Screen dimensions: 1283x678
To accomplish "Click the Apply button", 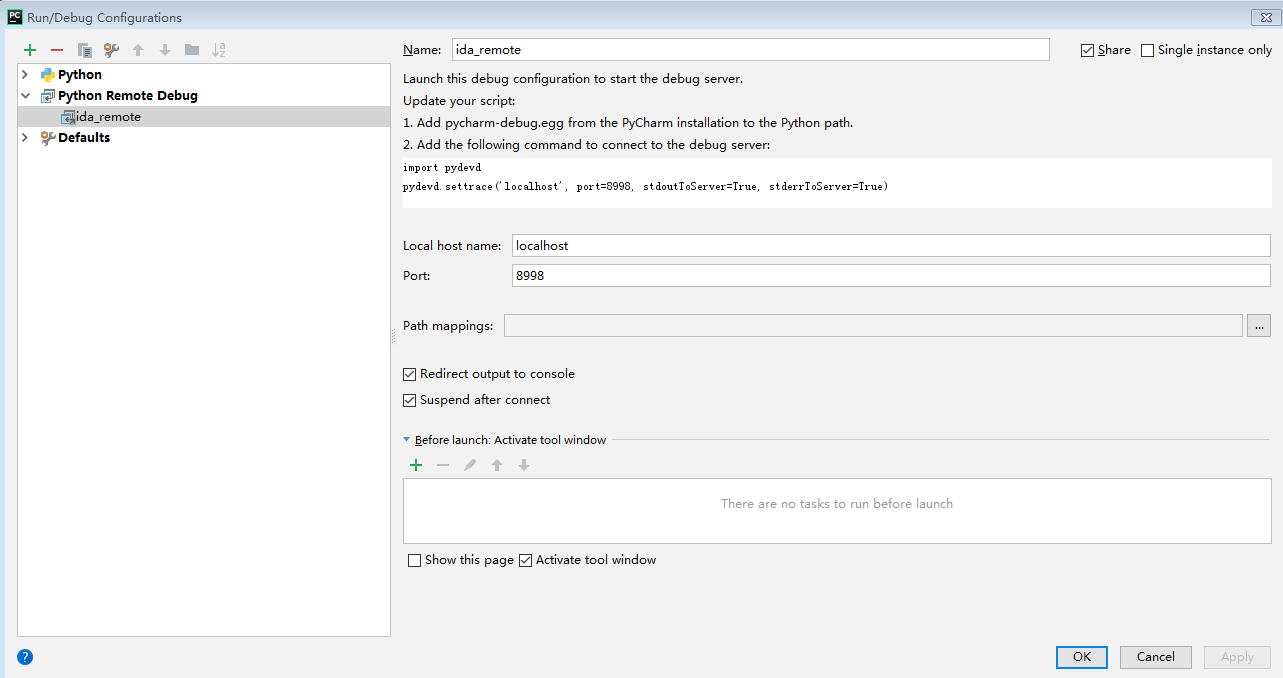I will [x=1237, y=657].
